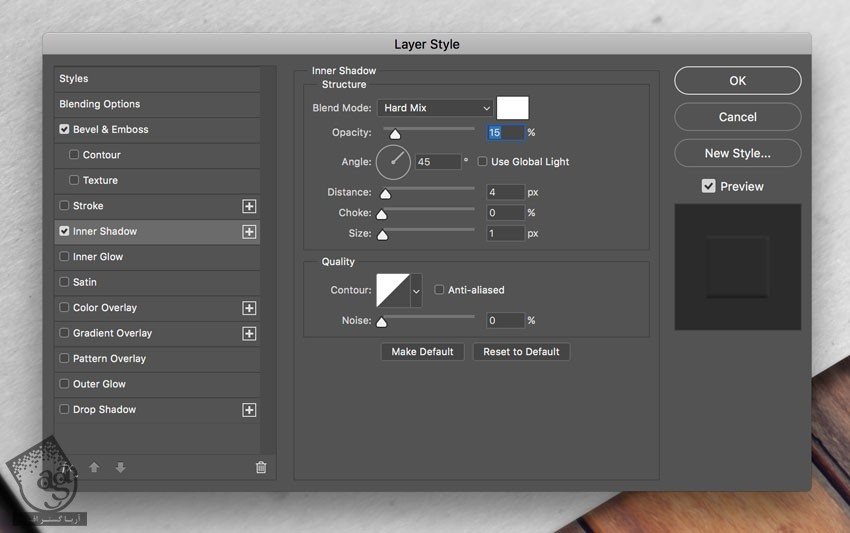Screen dimensions: 850x533
Task: Click the angle dial control
Action: click(x=393, y=161)
